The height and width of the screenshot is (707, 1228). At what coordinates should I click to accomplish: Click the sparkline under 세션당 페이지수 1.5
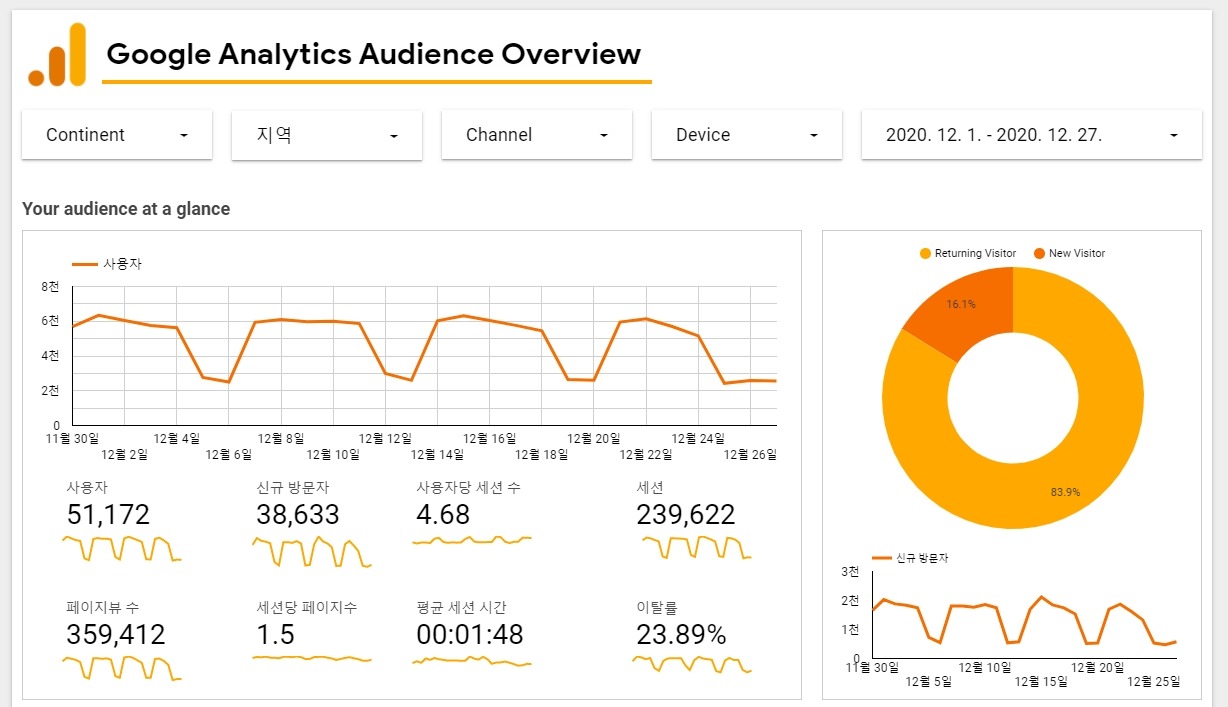pyautogui.click(x=311, y=659)
